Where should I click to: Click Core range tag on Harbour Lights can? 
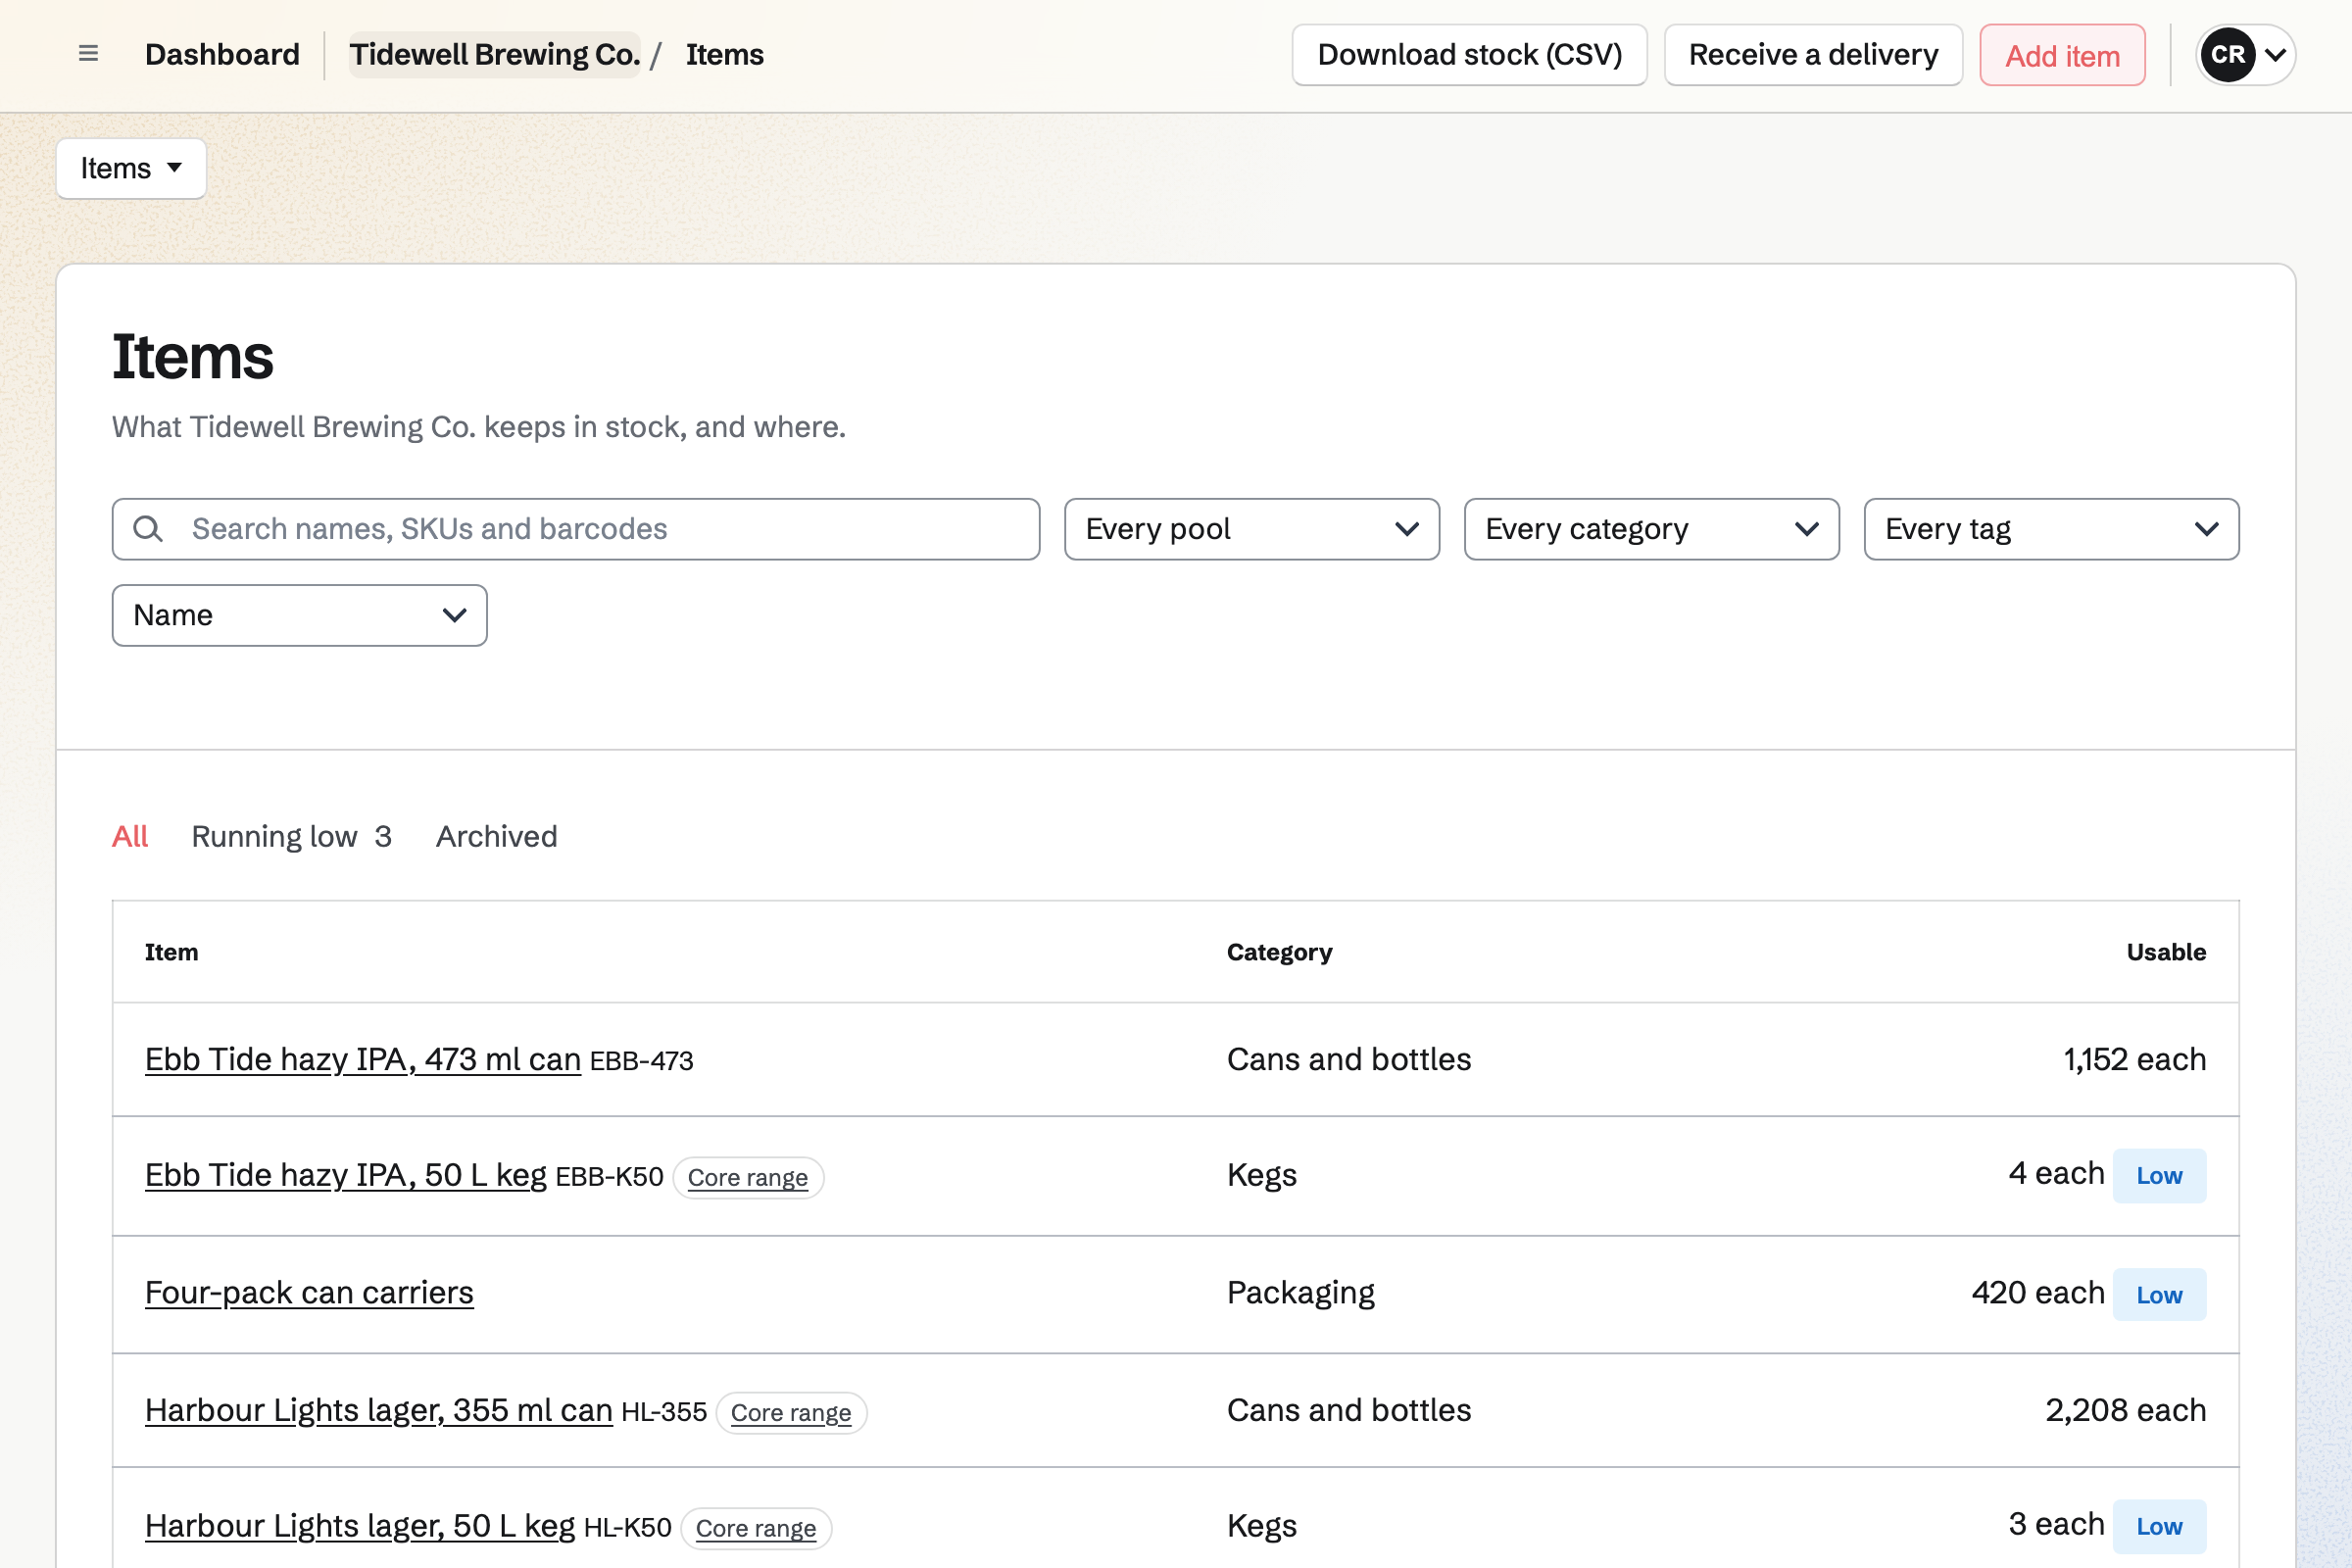tap(791, 1413)
